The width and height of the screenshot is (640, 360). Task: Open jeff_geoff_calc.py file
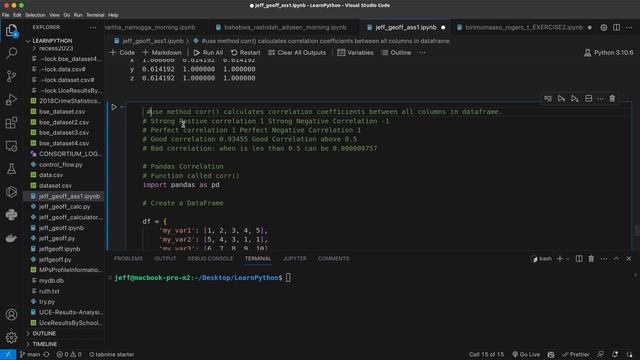click(x=64, y=207)
